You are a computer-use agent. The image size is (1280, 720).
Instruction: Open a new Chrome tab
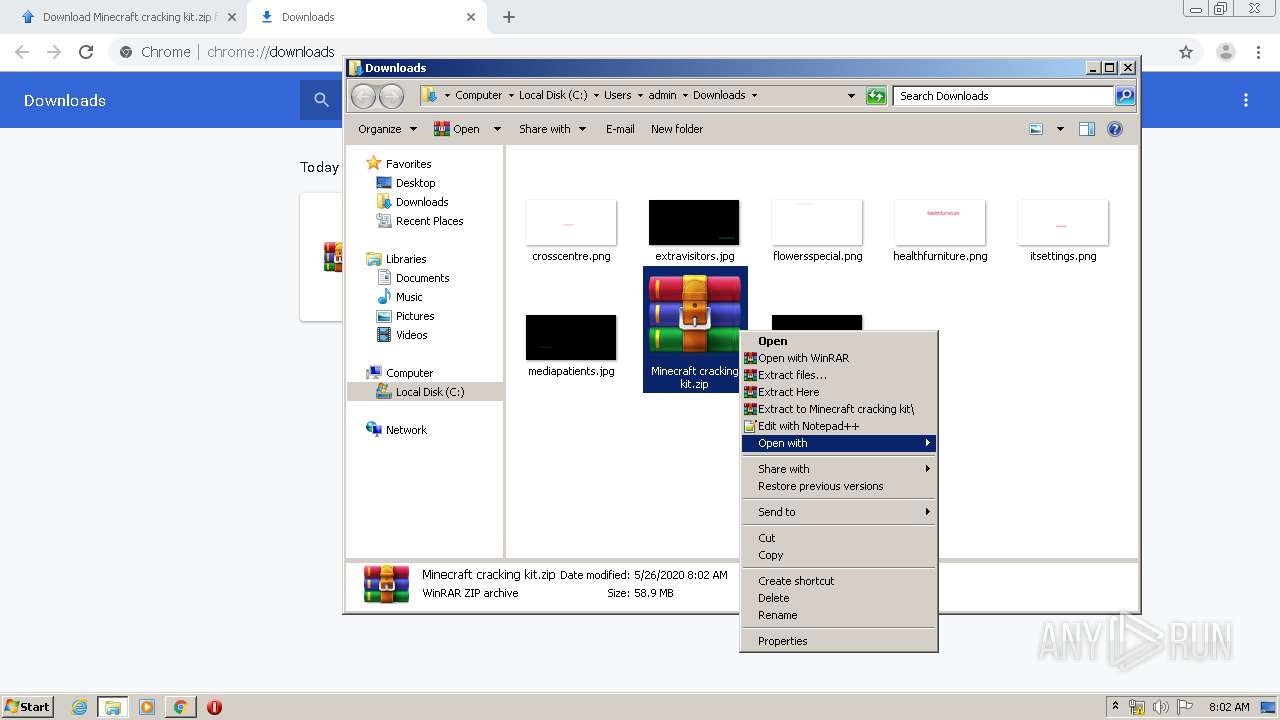(508, 17)
